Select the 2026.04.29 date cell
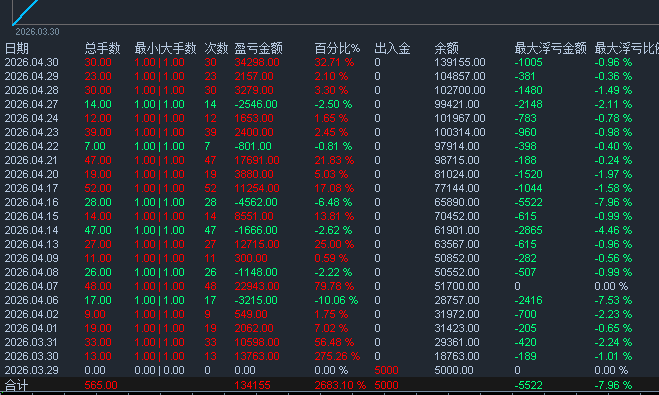Viewport: 659px width, 395px height. (32, 76)
